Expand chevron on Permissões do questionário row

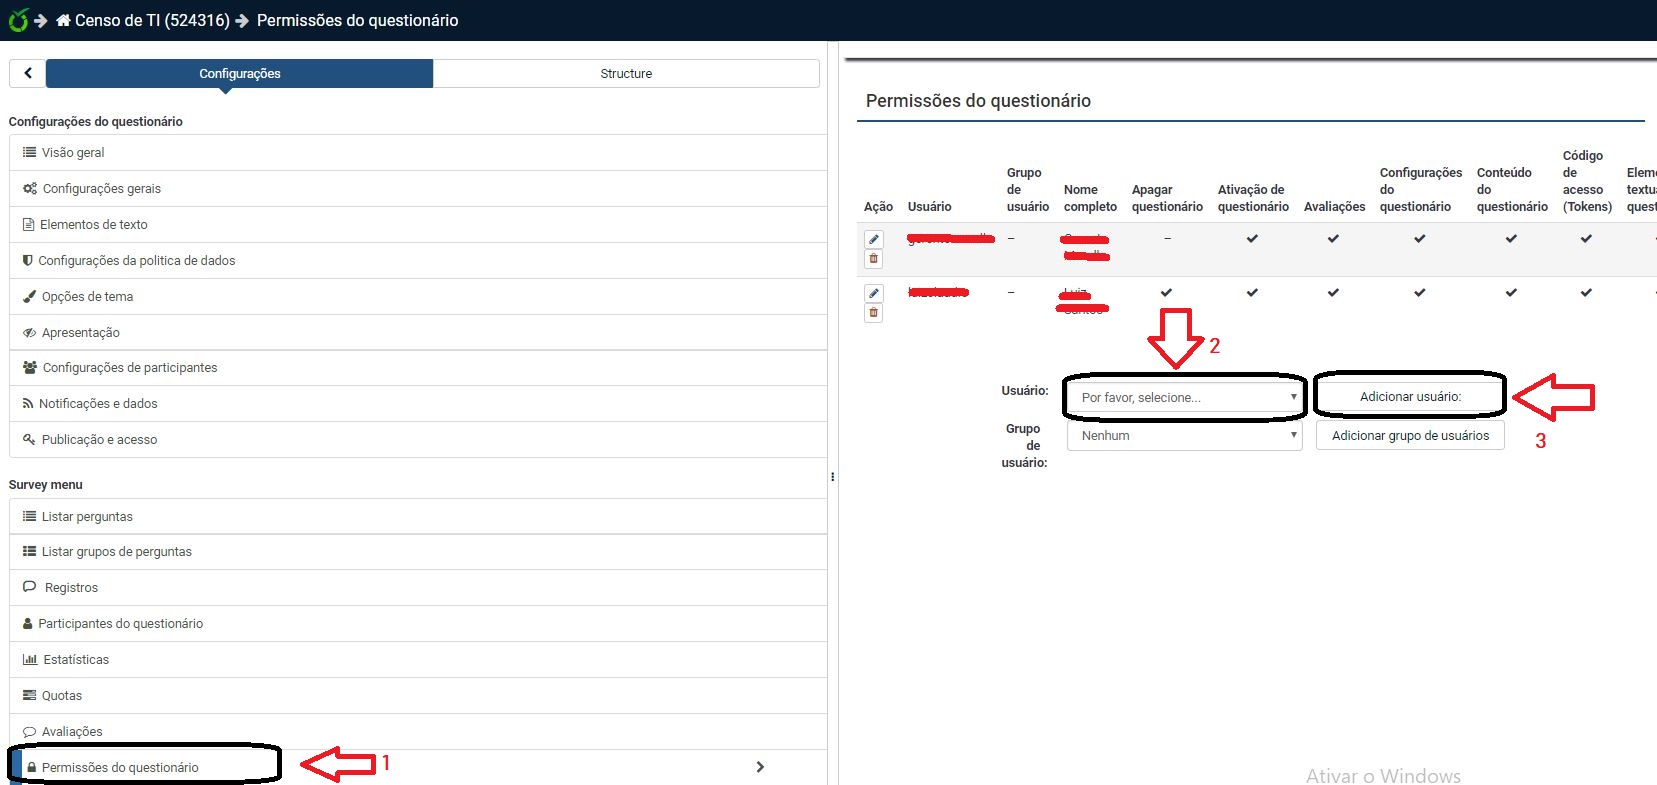click(760, 767)
